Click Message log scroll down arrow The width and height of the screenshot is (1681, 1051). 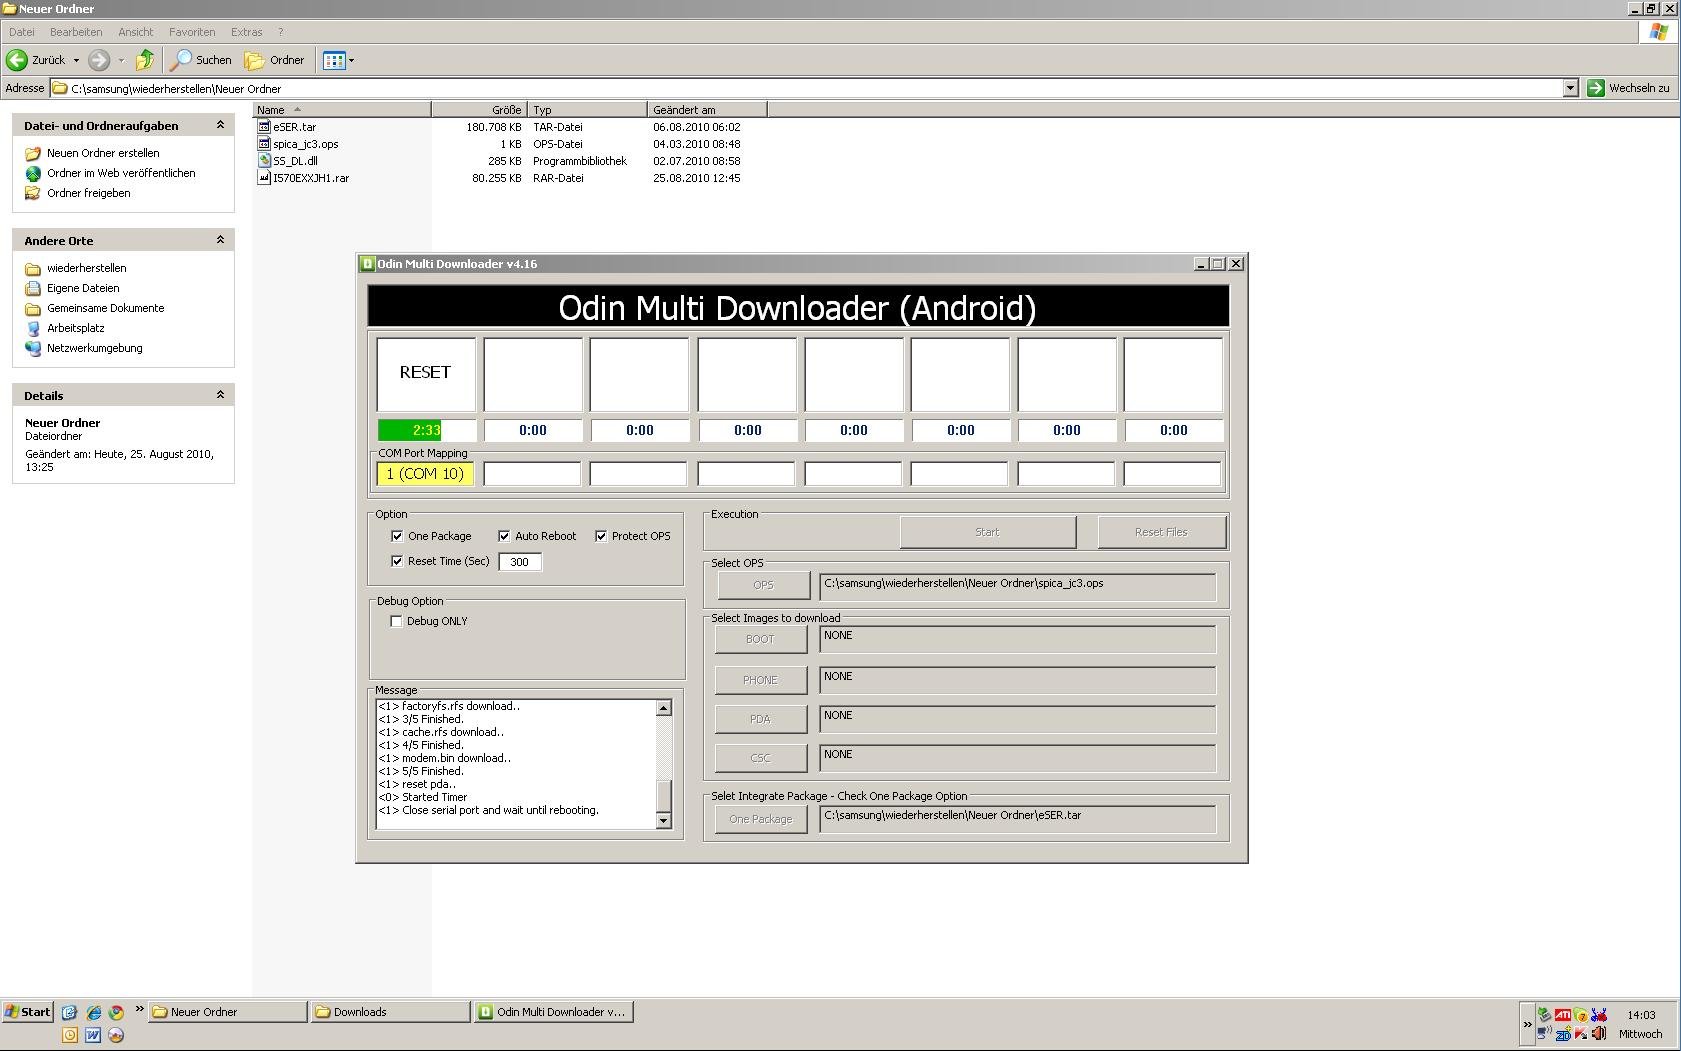663,821
